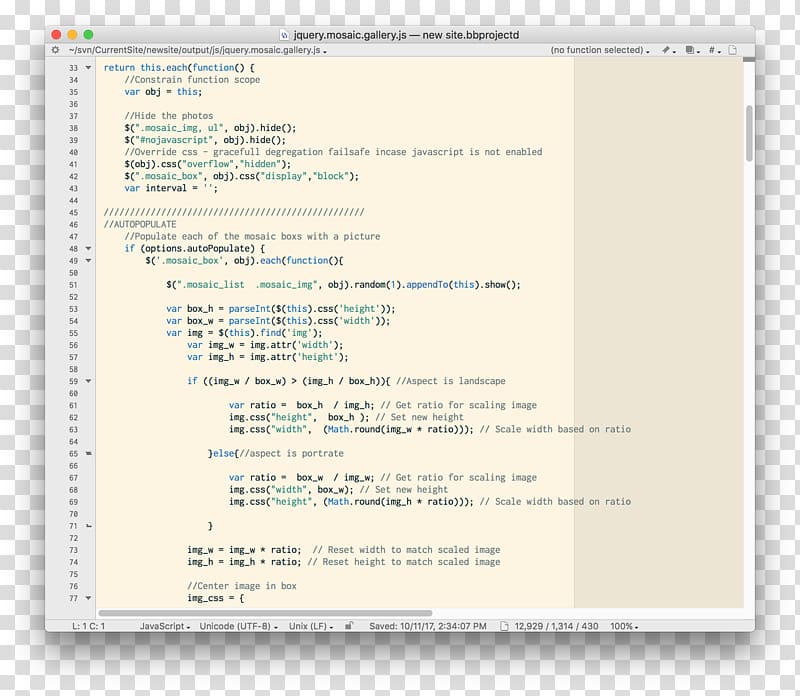The width and height of the screenshot is (800, 696).
Task: Collapse the fold at line 33
Action: click(x=88, y=67)
